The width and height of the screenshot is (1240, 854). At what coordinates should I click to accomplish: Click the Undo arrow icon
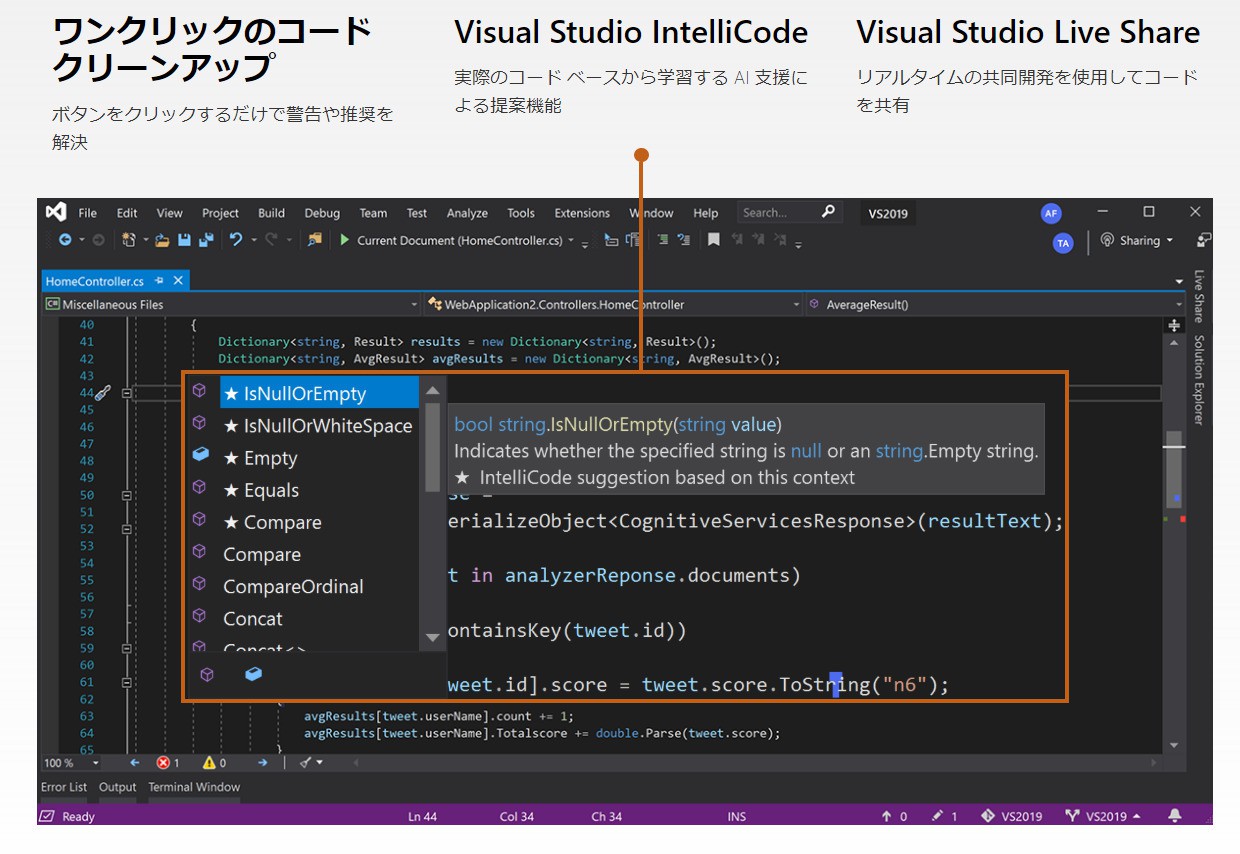point(236,240)
